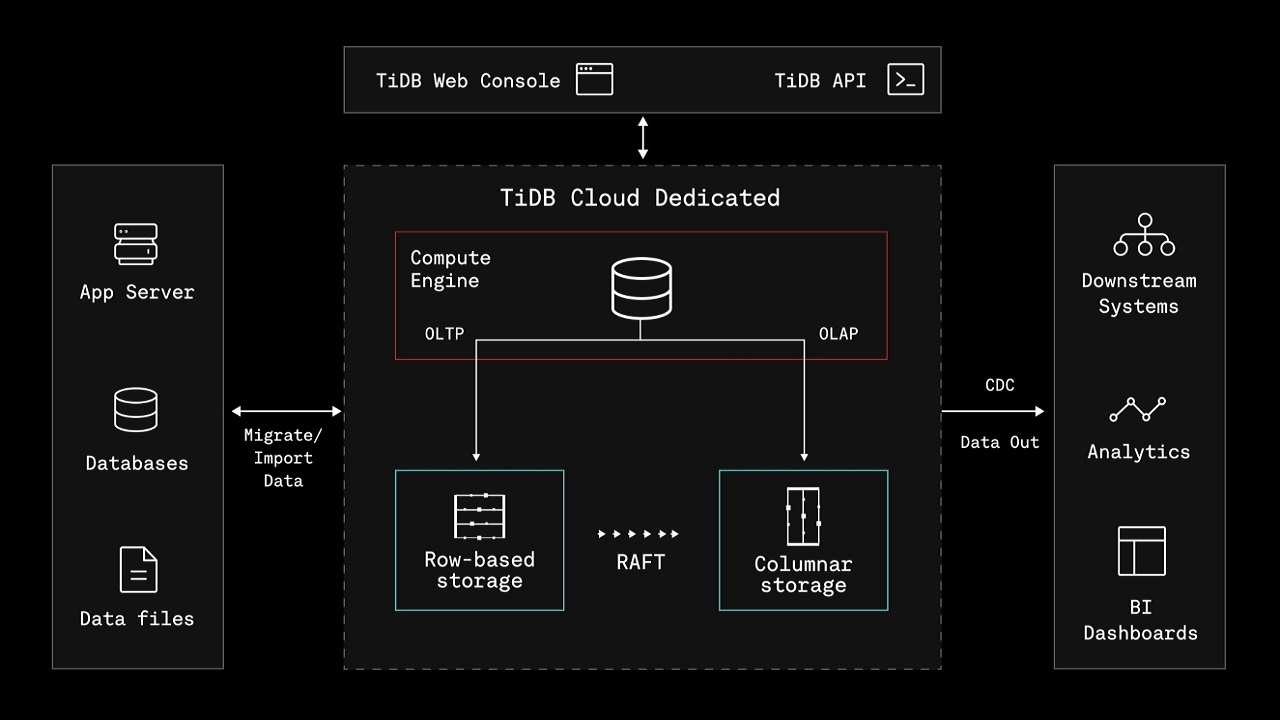Select the Row-based storage icon
This screenshot has width=1280, height=720.
click(479, 516)
